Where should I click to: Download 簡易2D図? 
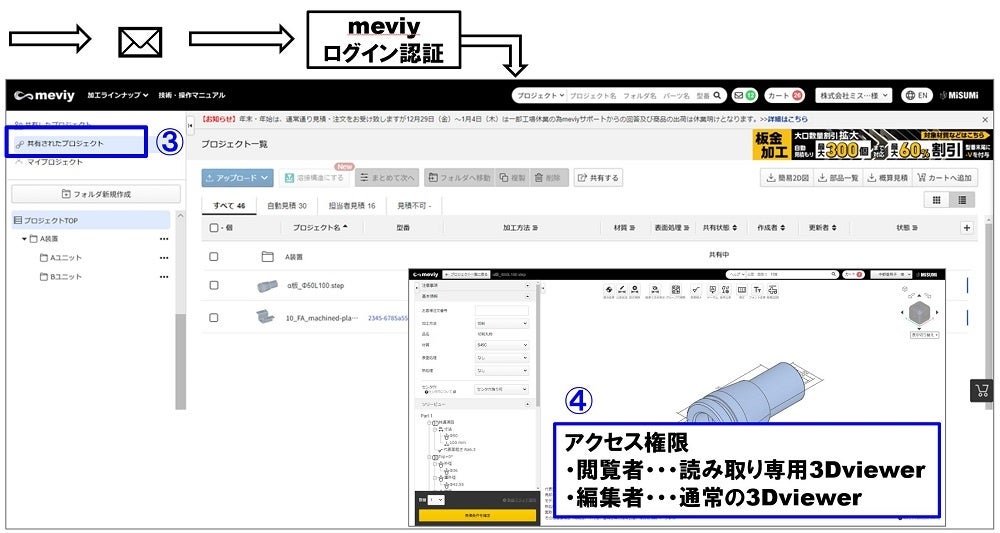point(788,178)
